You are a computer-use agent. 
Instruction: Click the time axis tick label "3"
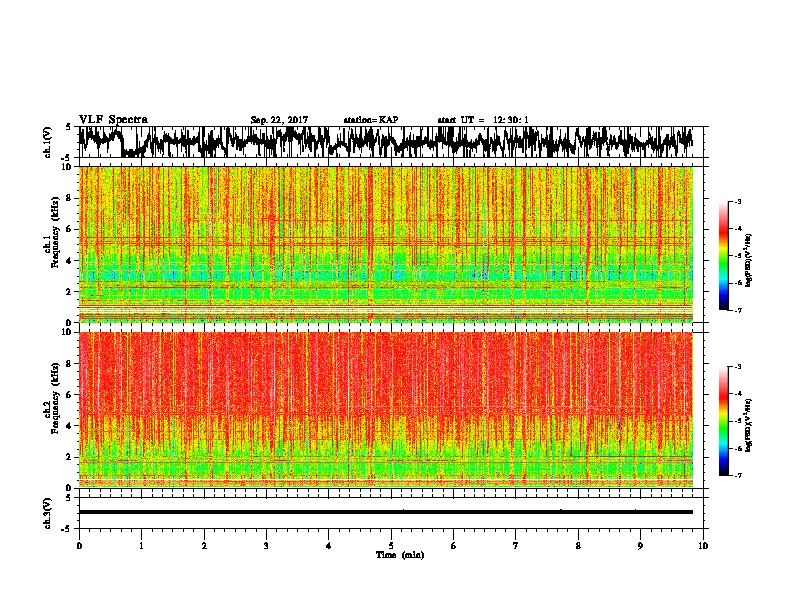pyautogui.click(x=266, y=546)
